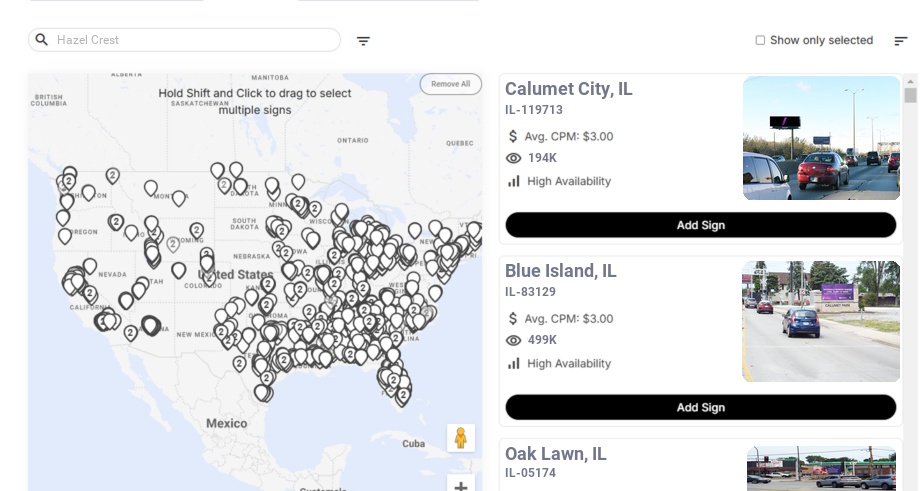Click the Calumet City, IL listing title
Screen dimensions: 920x491
(x=568, y=89)
